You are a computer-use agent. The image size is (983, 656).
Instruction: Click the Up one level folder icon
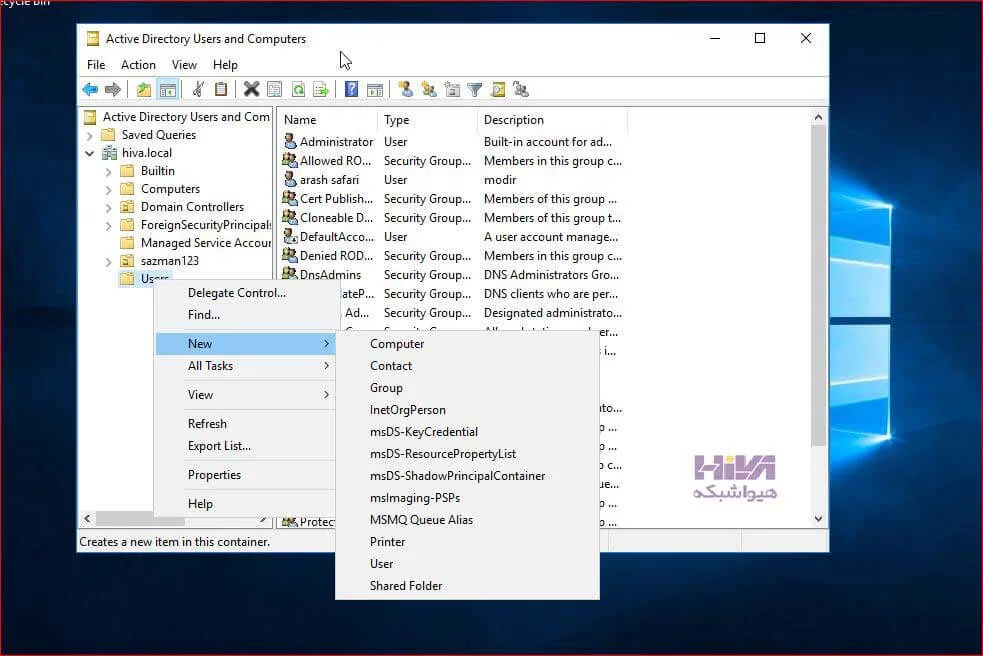click(144, 90)
